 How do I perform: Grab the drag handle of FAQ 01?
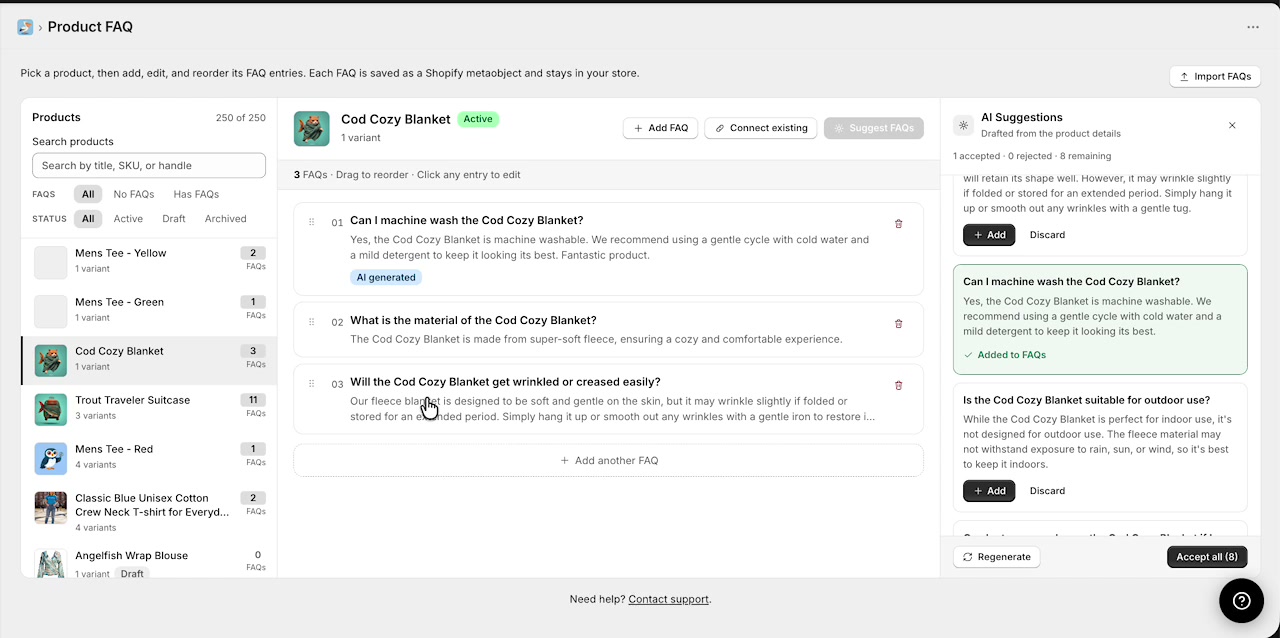click(x=312, y=222)
